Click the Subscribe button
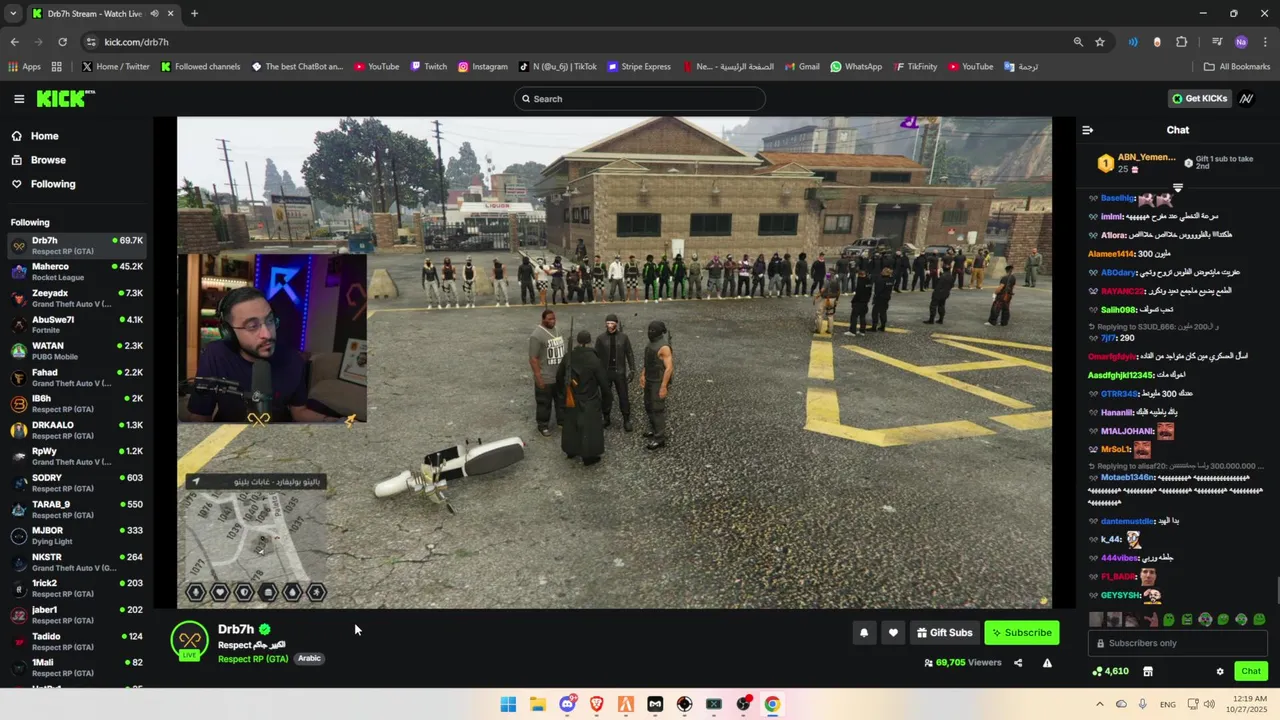 pos(1021,633)
